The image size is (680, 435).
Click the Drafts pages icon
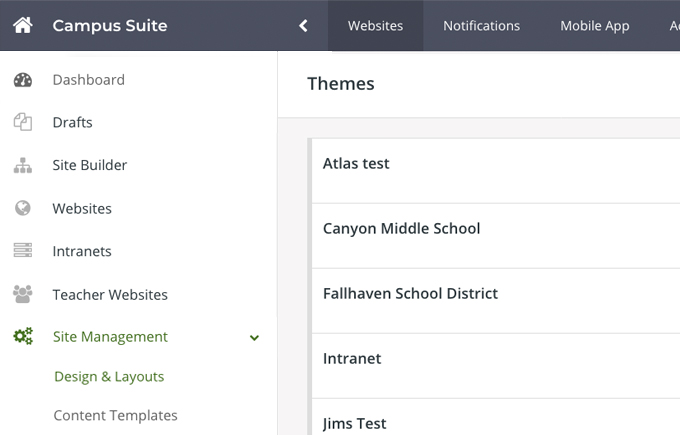(23, 122)
